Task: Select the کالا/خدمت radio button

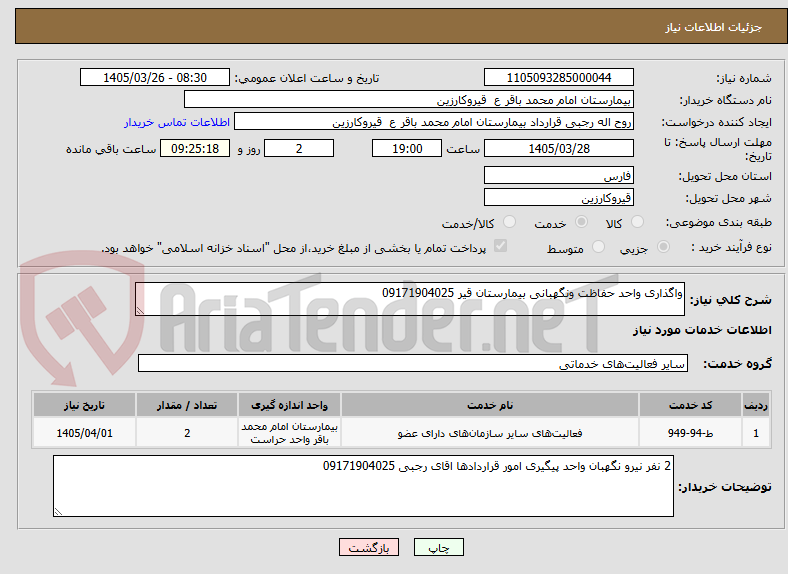Action: [x=509, y=222]
